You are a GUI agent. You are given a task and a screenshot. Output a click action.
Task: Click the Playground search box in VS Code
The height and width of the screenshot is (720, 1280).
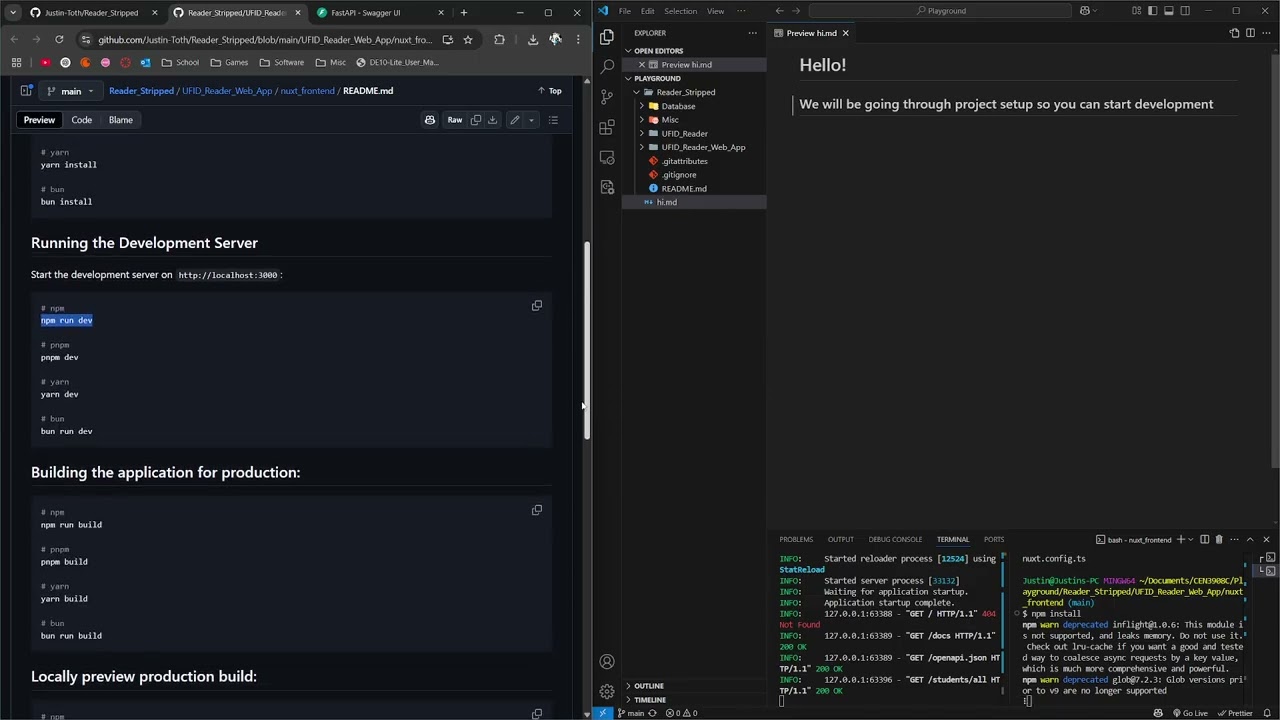click(941, 11)
